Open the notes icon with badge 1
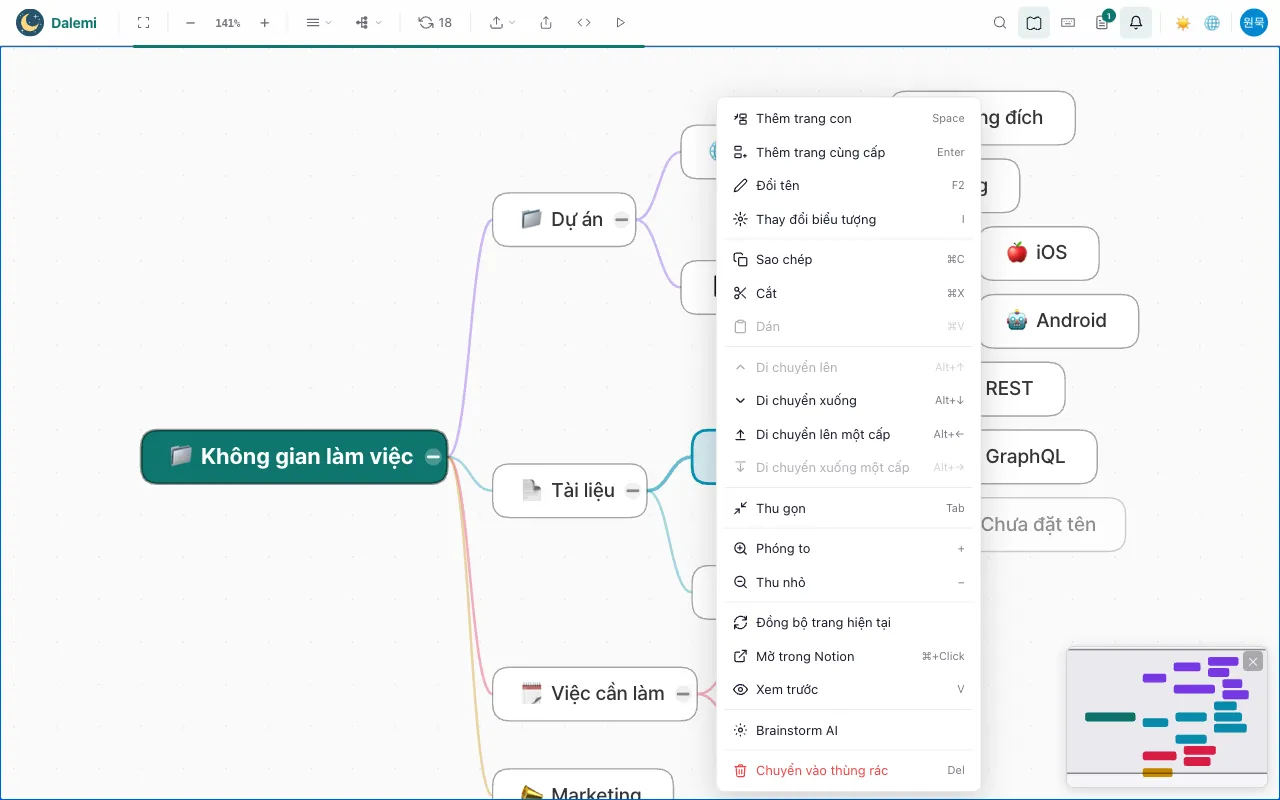This screenshot has width=1280, height=800. [x=1103, y=22]
